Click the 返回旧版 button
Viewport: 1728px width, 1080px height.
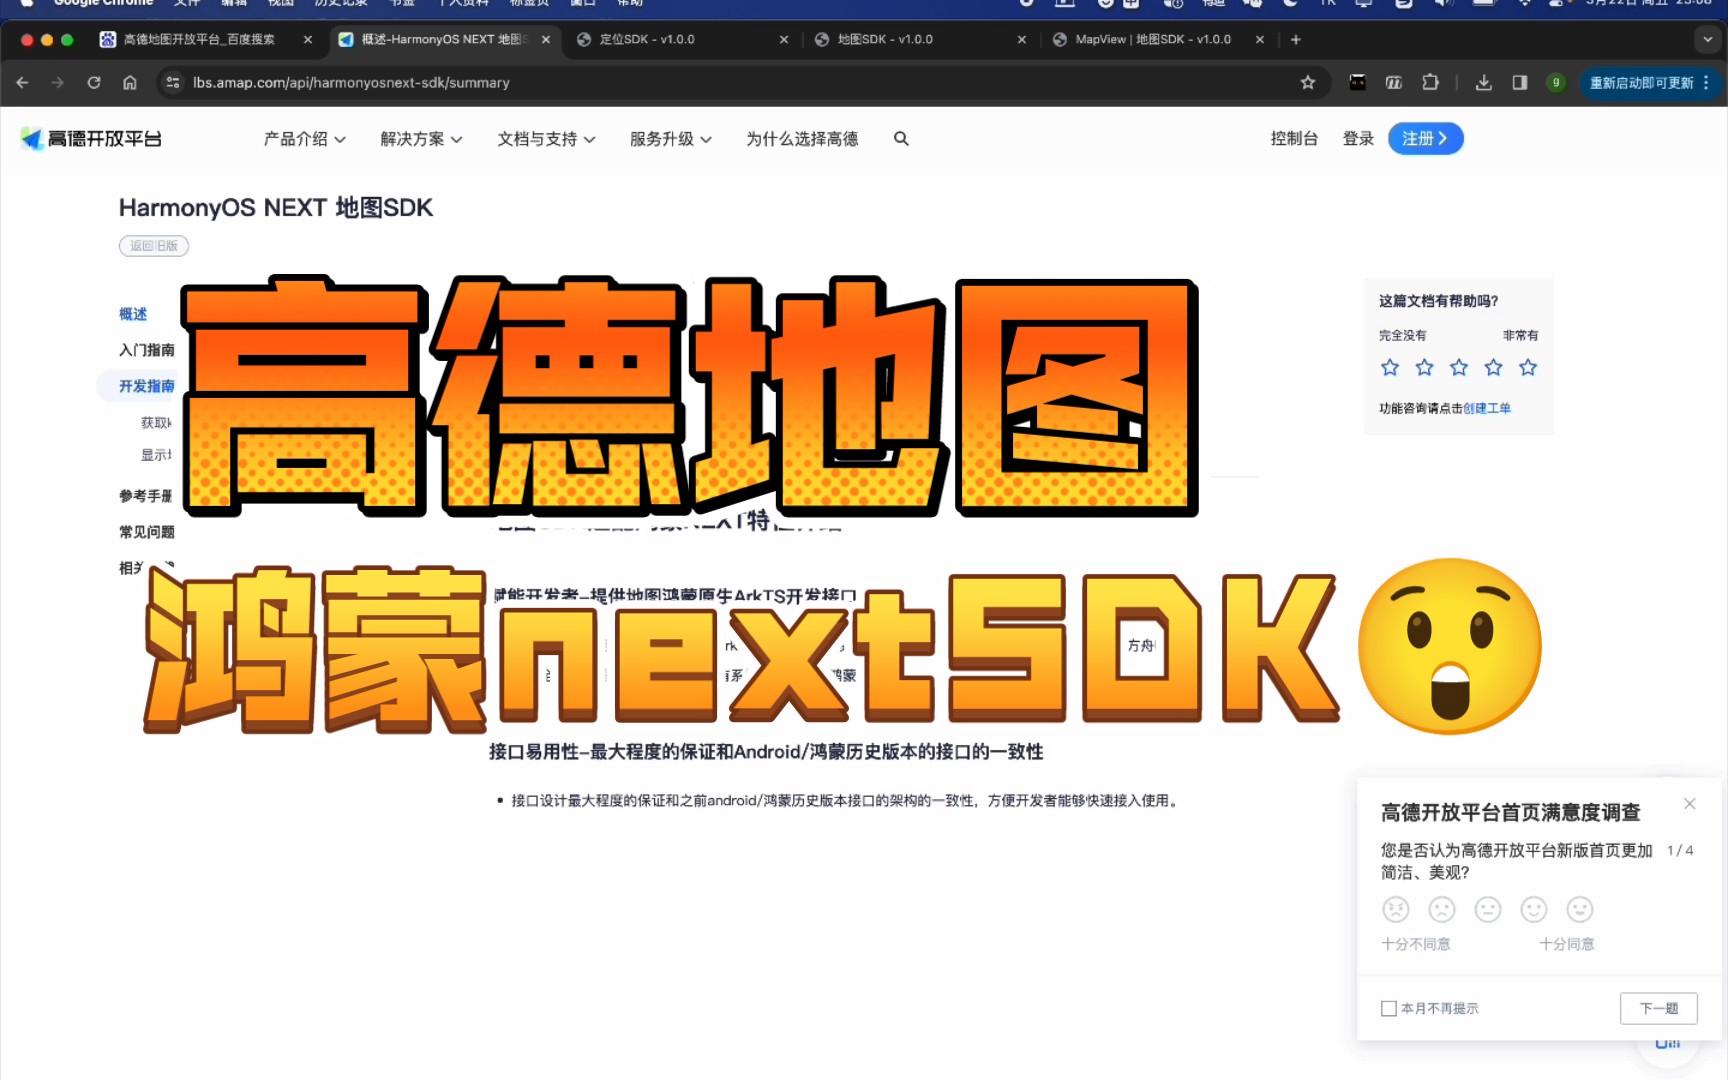coord(154,246)
